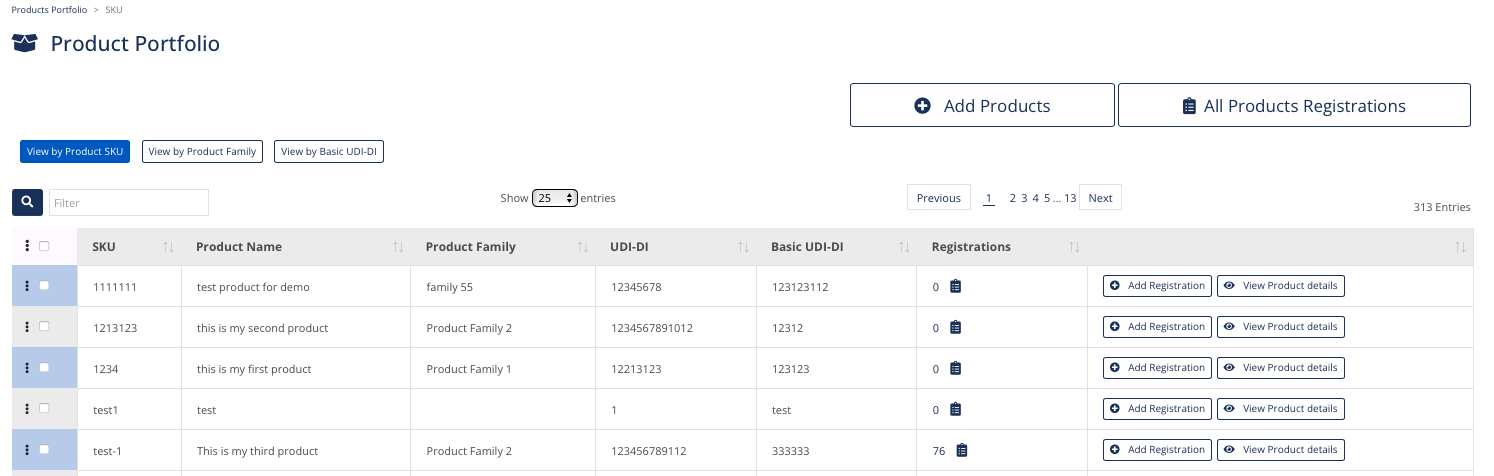This screenshot has height=476, width=1494.
Task: Tick the select-all checkbox in table header
Action: tap(44, 246)
